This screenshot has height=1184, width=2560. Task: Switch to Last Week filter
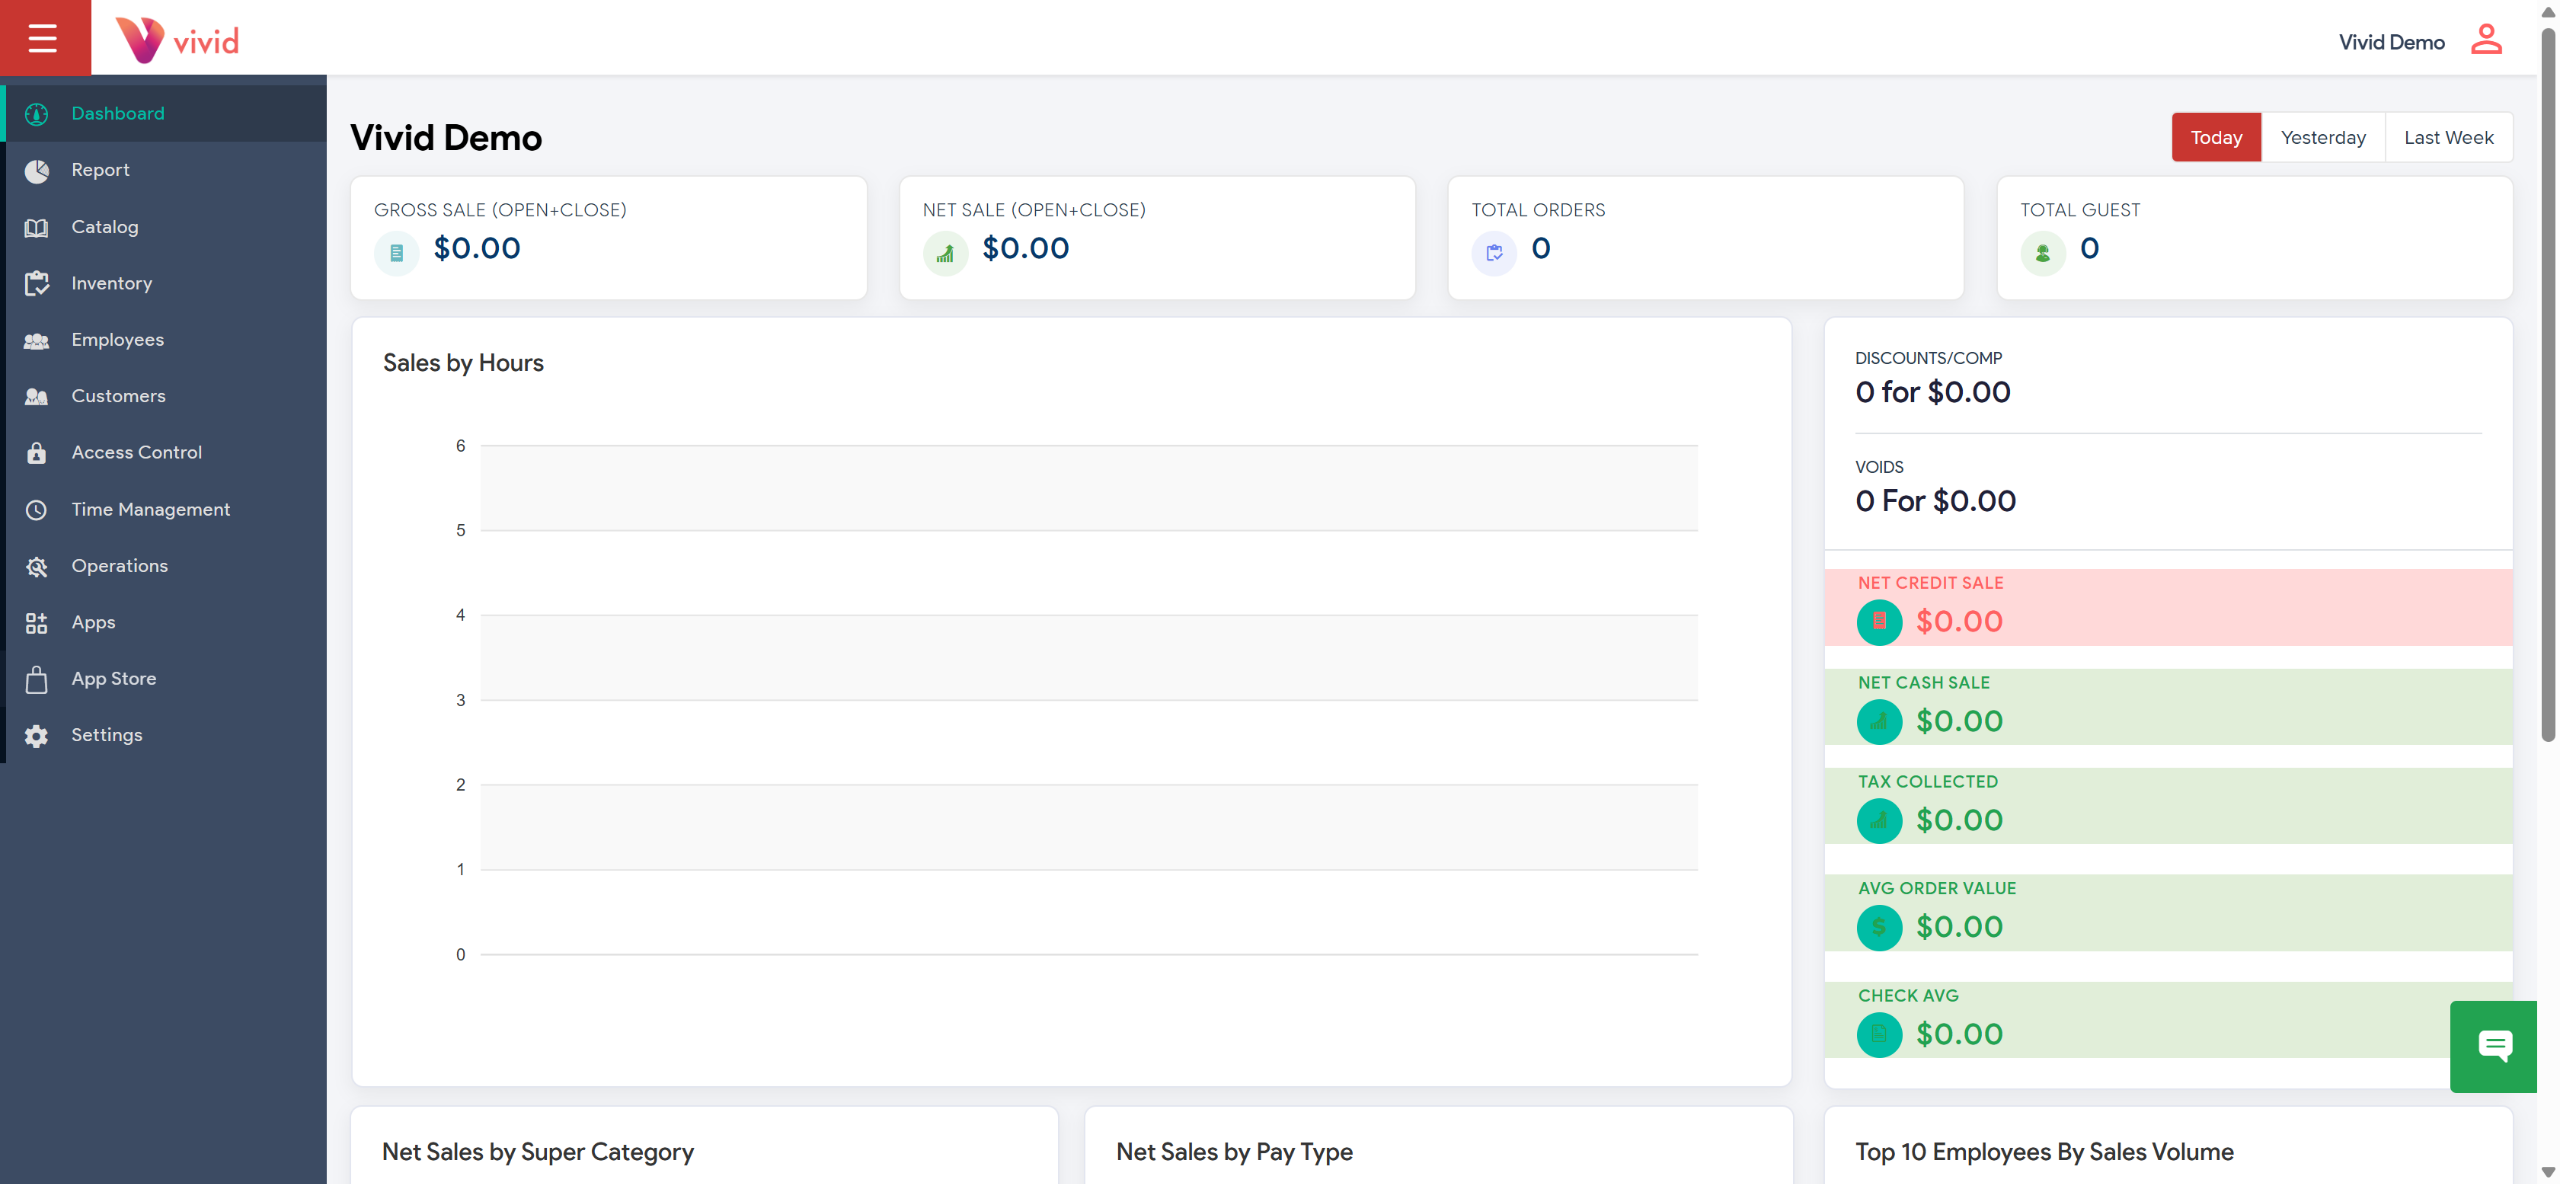click(x=2448, y=138)
